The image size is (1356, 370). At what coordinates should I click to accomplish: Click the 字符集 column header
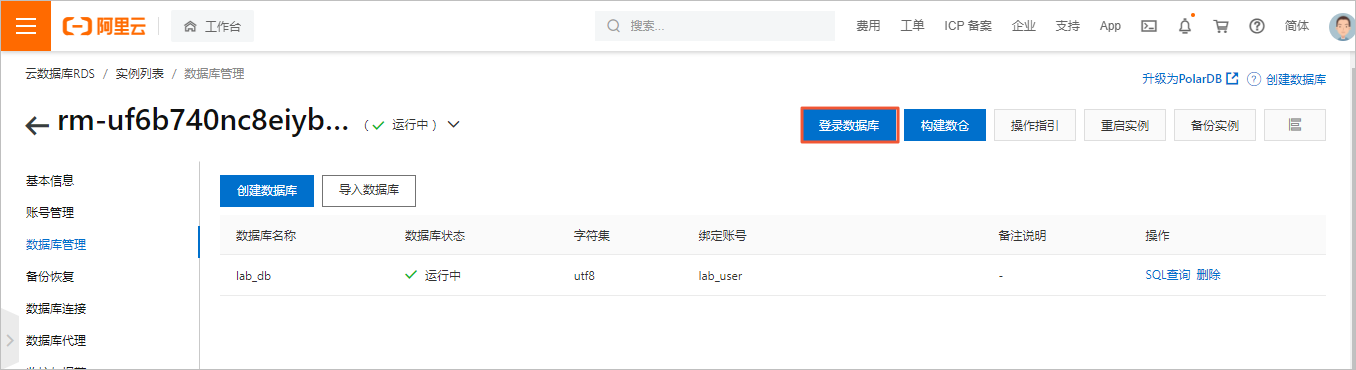tap(592, 236)
